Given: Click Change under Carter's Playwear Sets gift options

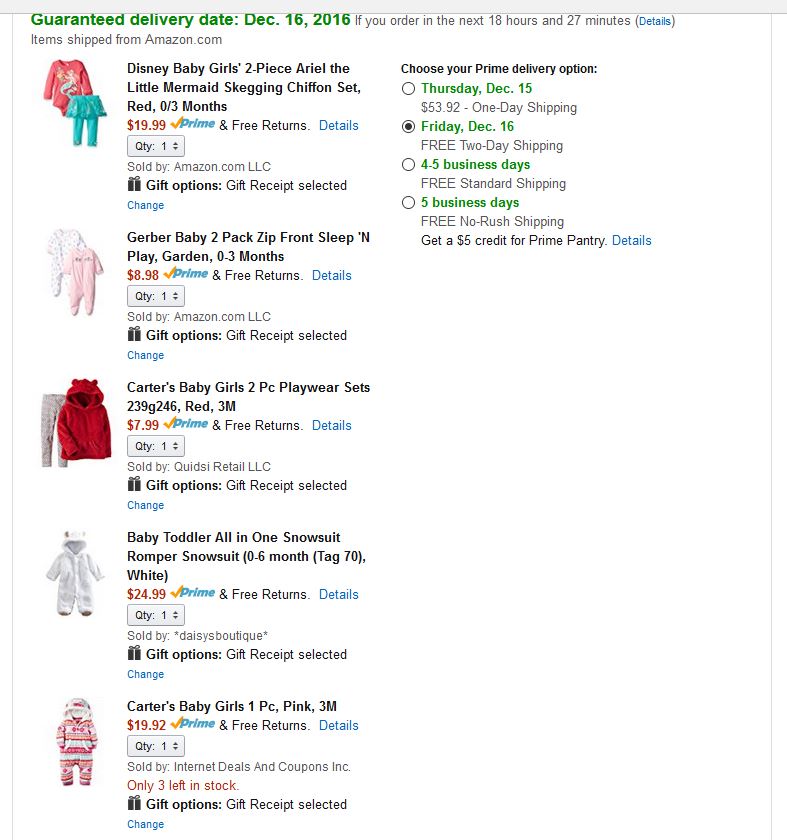Looking at the screenshot, I should [x=145, y=505].
